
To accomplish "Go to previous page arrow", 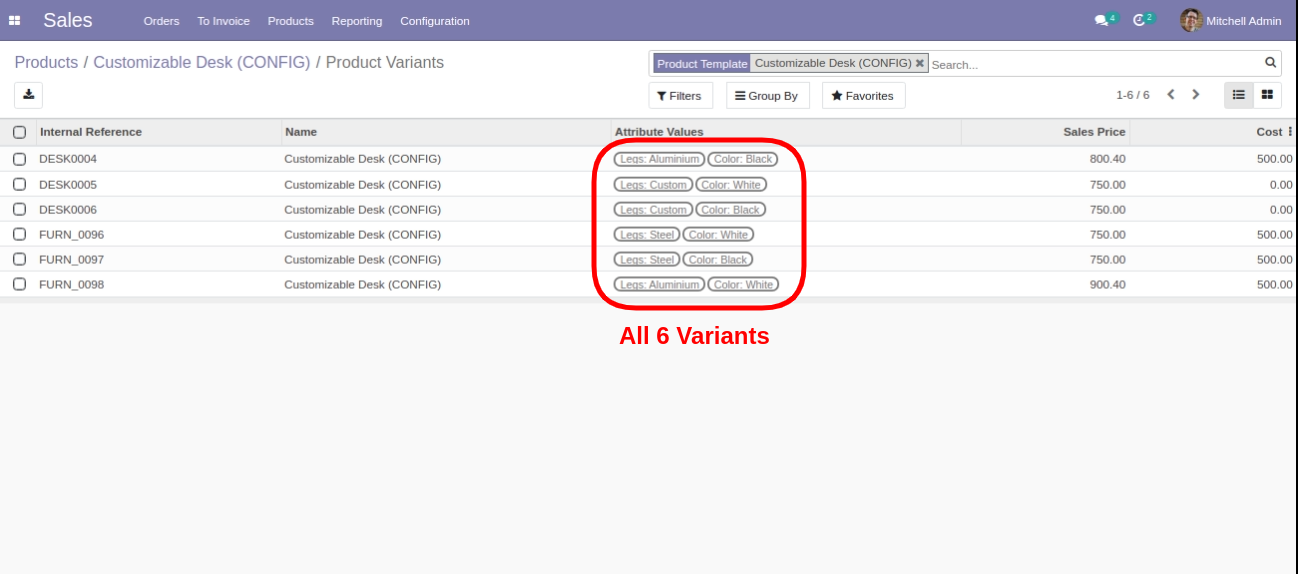I will [x=1171, y=95].
